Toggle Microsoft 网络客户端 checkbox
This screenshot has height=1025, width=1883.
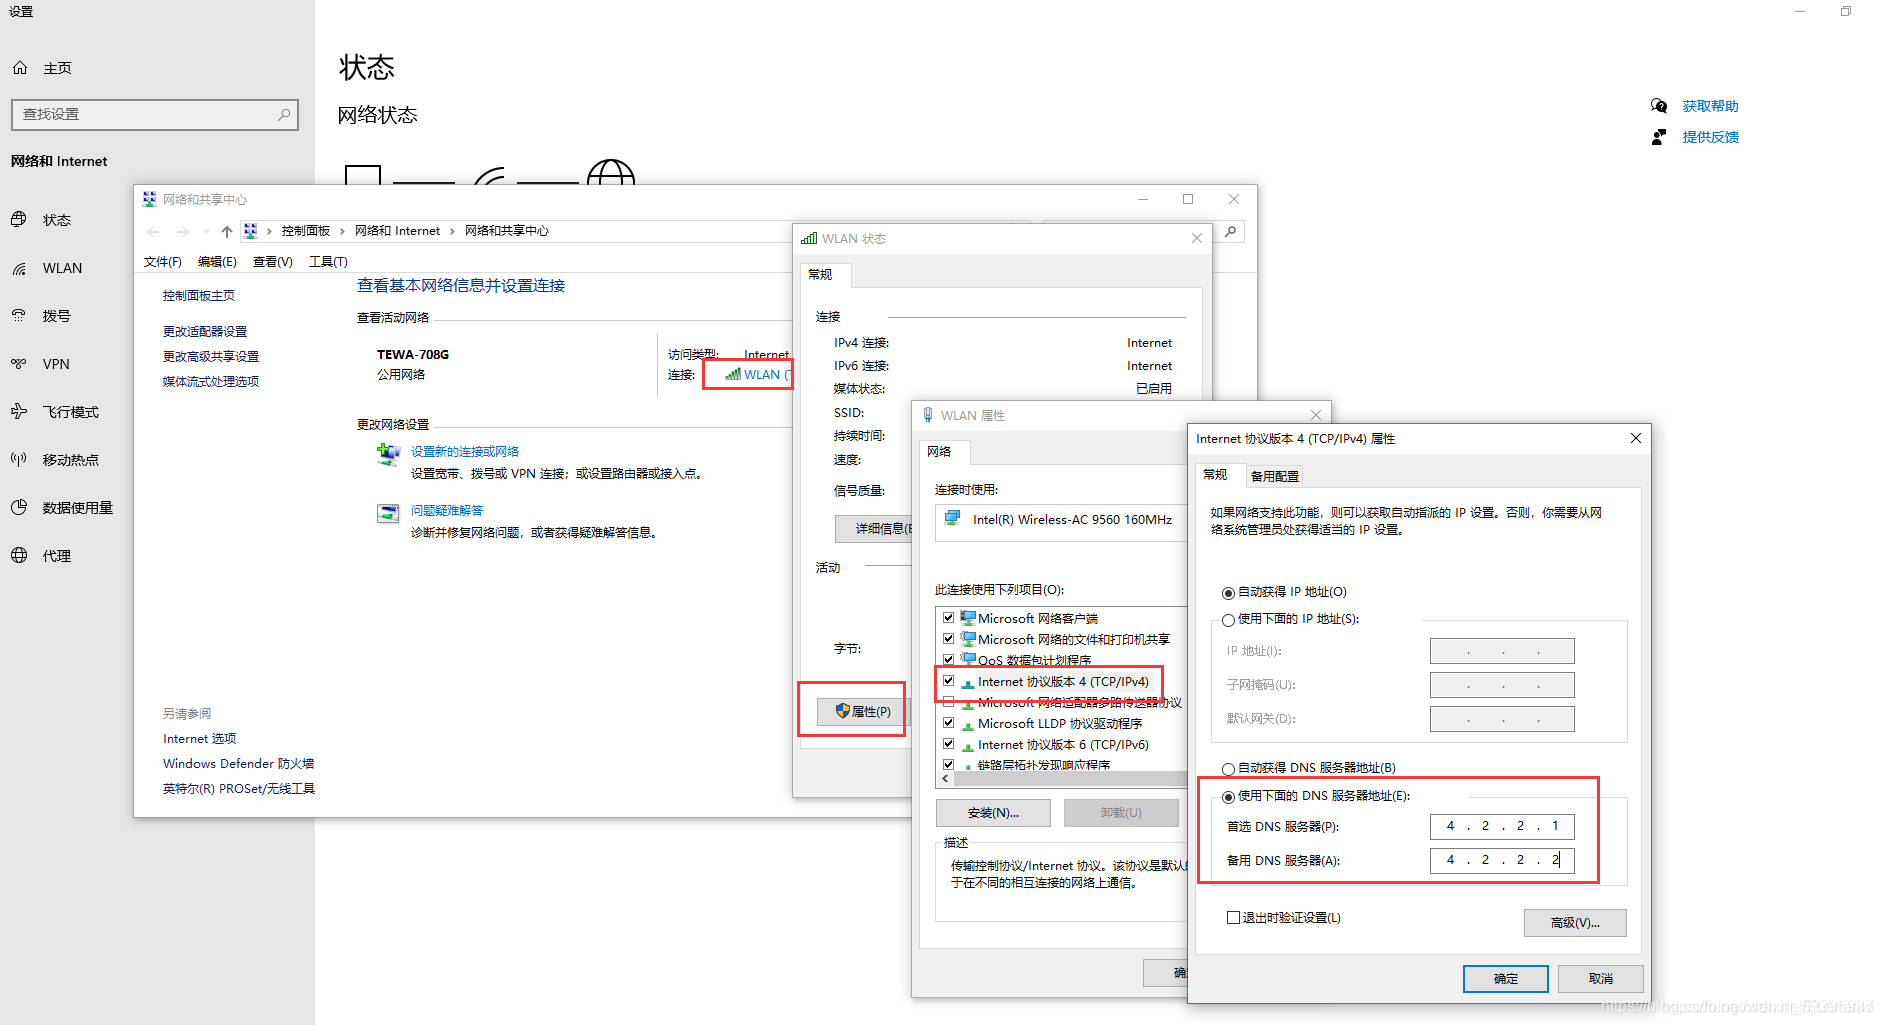tap(949, 617)
